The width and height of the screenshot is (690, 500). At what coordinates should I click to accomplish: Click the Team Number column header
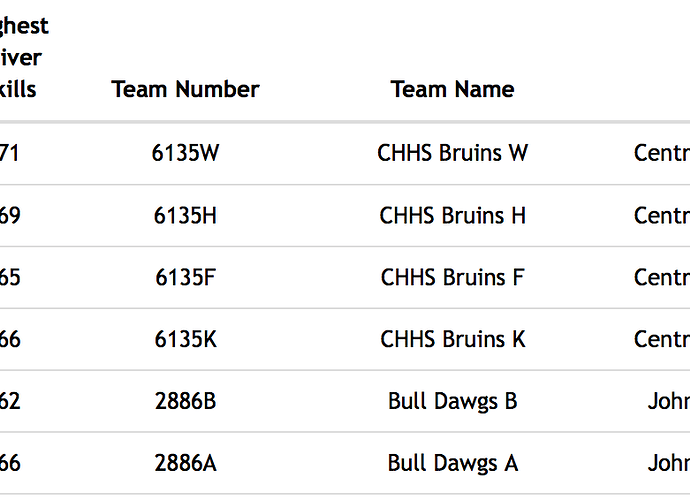pyautogui.click(x=185, y=89)
